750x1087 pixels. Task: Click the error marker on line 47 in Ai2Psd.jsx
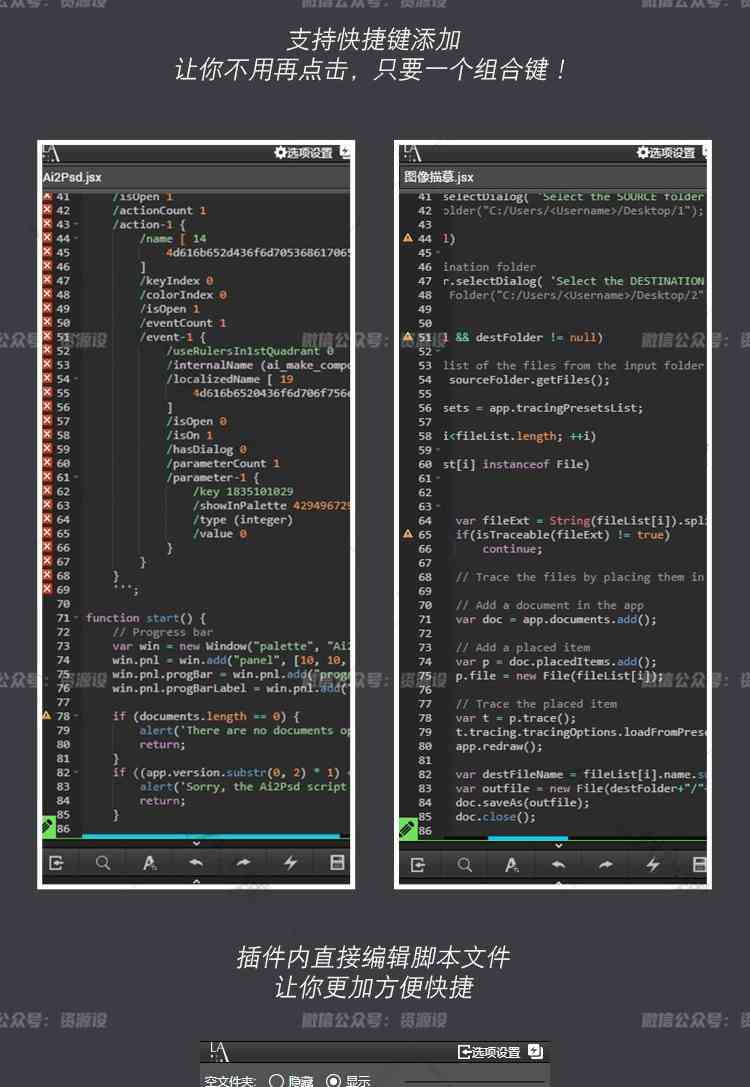[x=47, y=280]
